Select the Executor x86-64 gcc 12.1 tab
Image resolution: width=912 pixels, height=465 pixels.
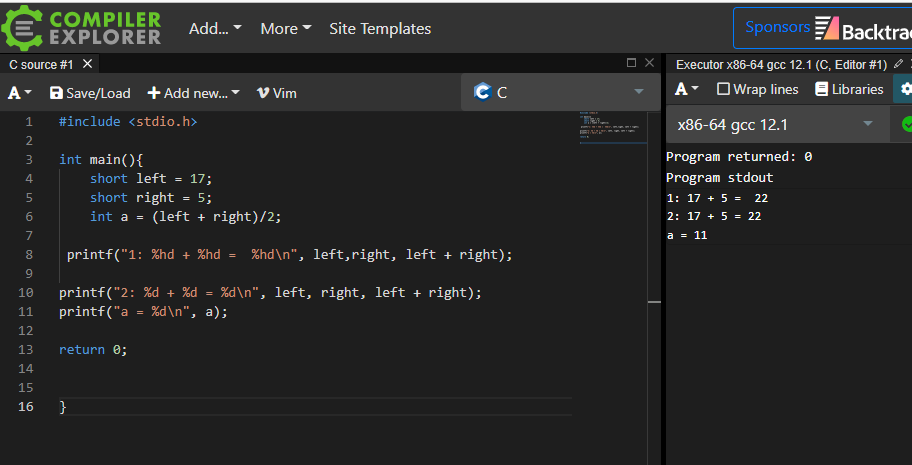781,65
